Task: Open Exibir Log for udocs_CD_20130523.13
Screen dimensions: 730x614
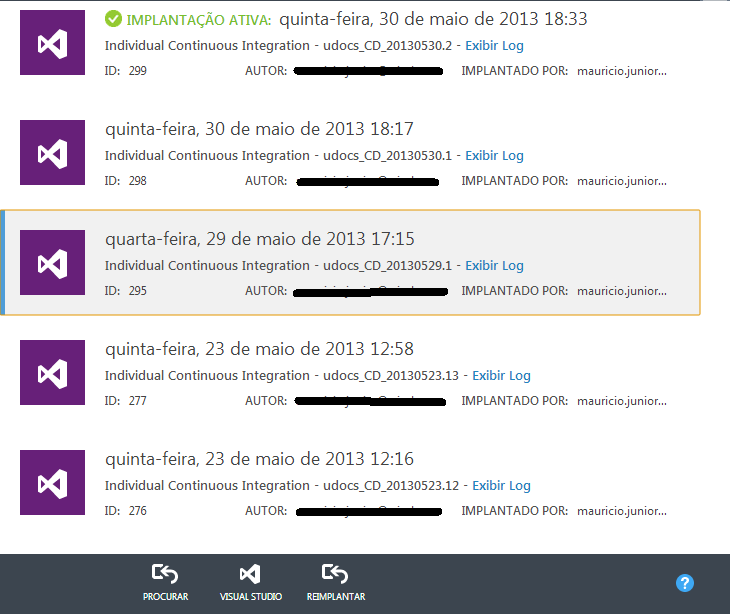Action: click(501, 375)
